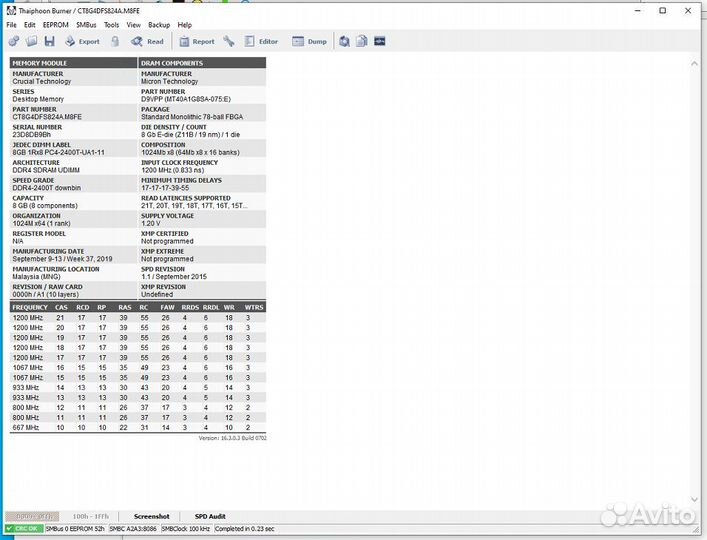Open the Editor from the toolbar
This screenshot has height=540, width=707.
[260, 41]
